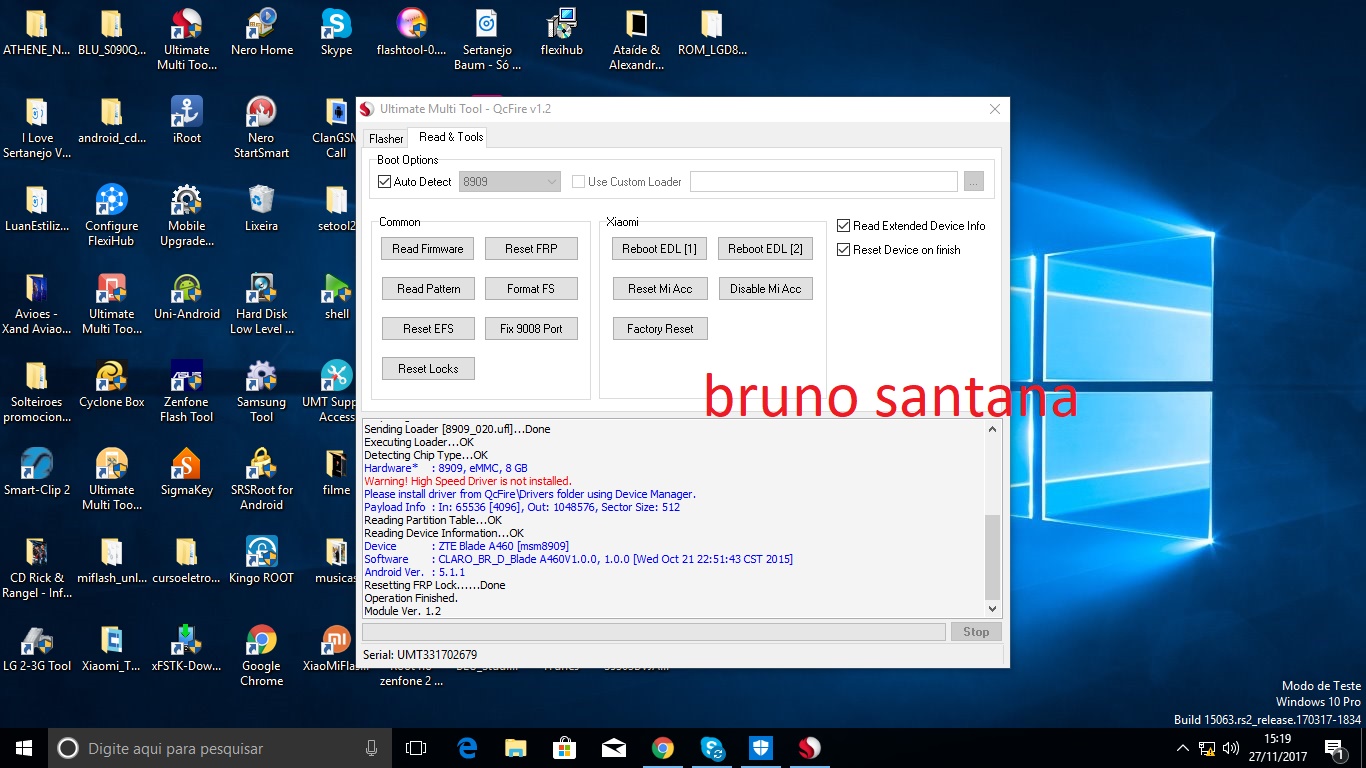Click the Disable Mi Acc button

[x=766, y=289]
